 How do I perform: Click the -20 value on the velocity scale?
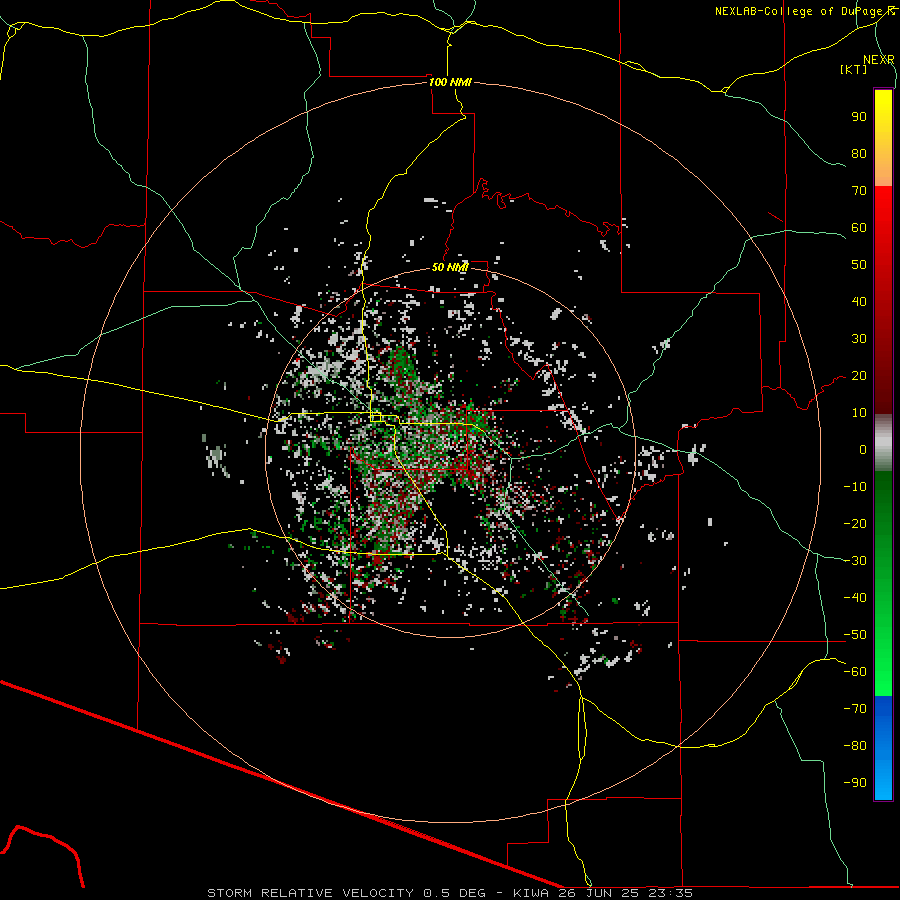855,523
